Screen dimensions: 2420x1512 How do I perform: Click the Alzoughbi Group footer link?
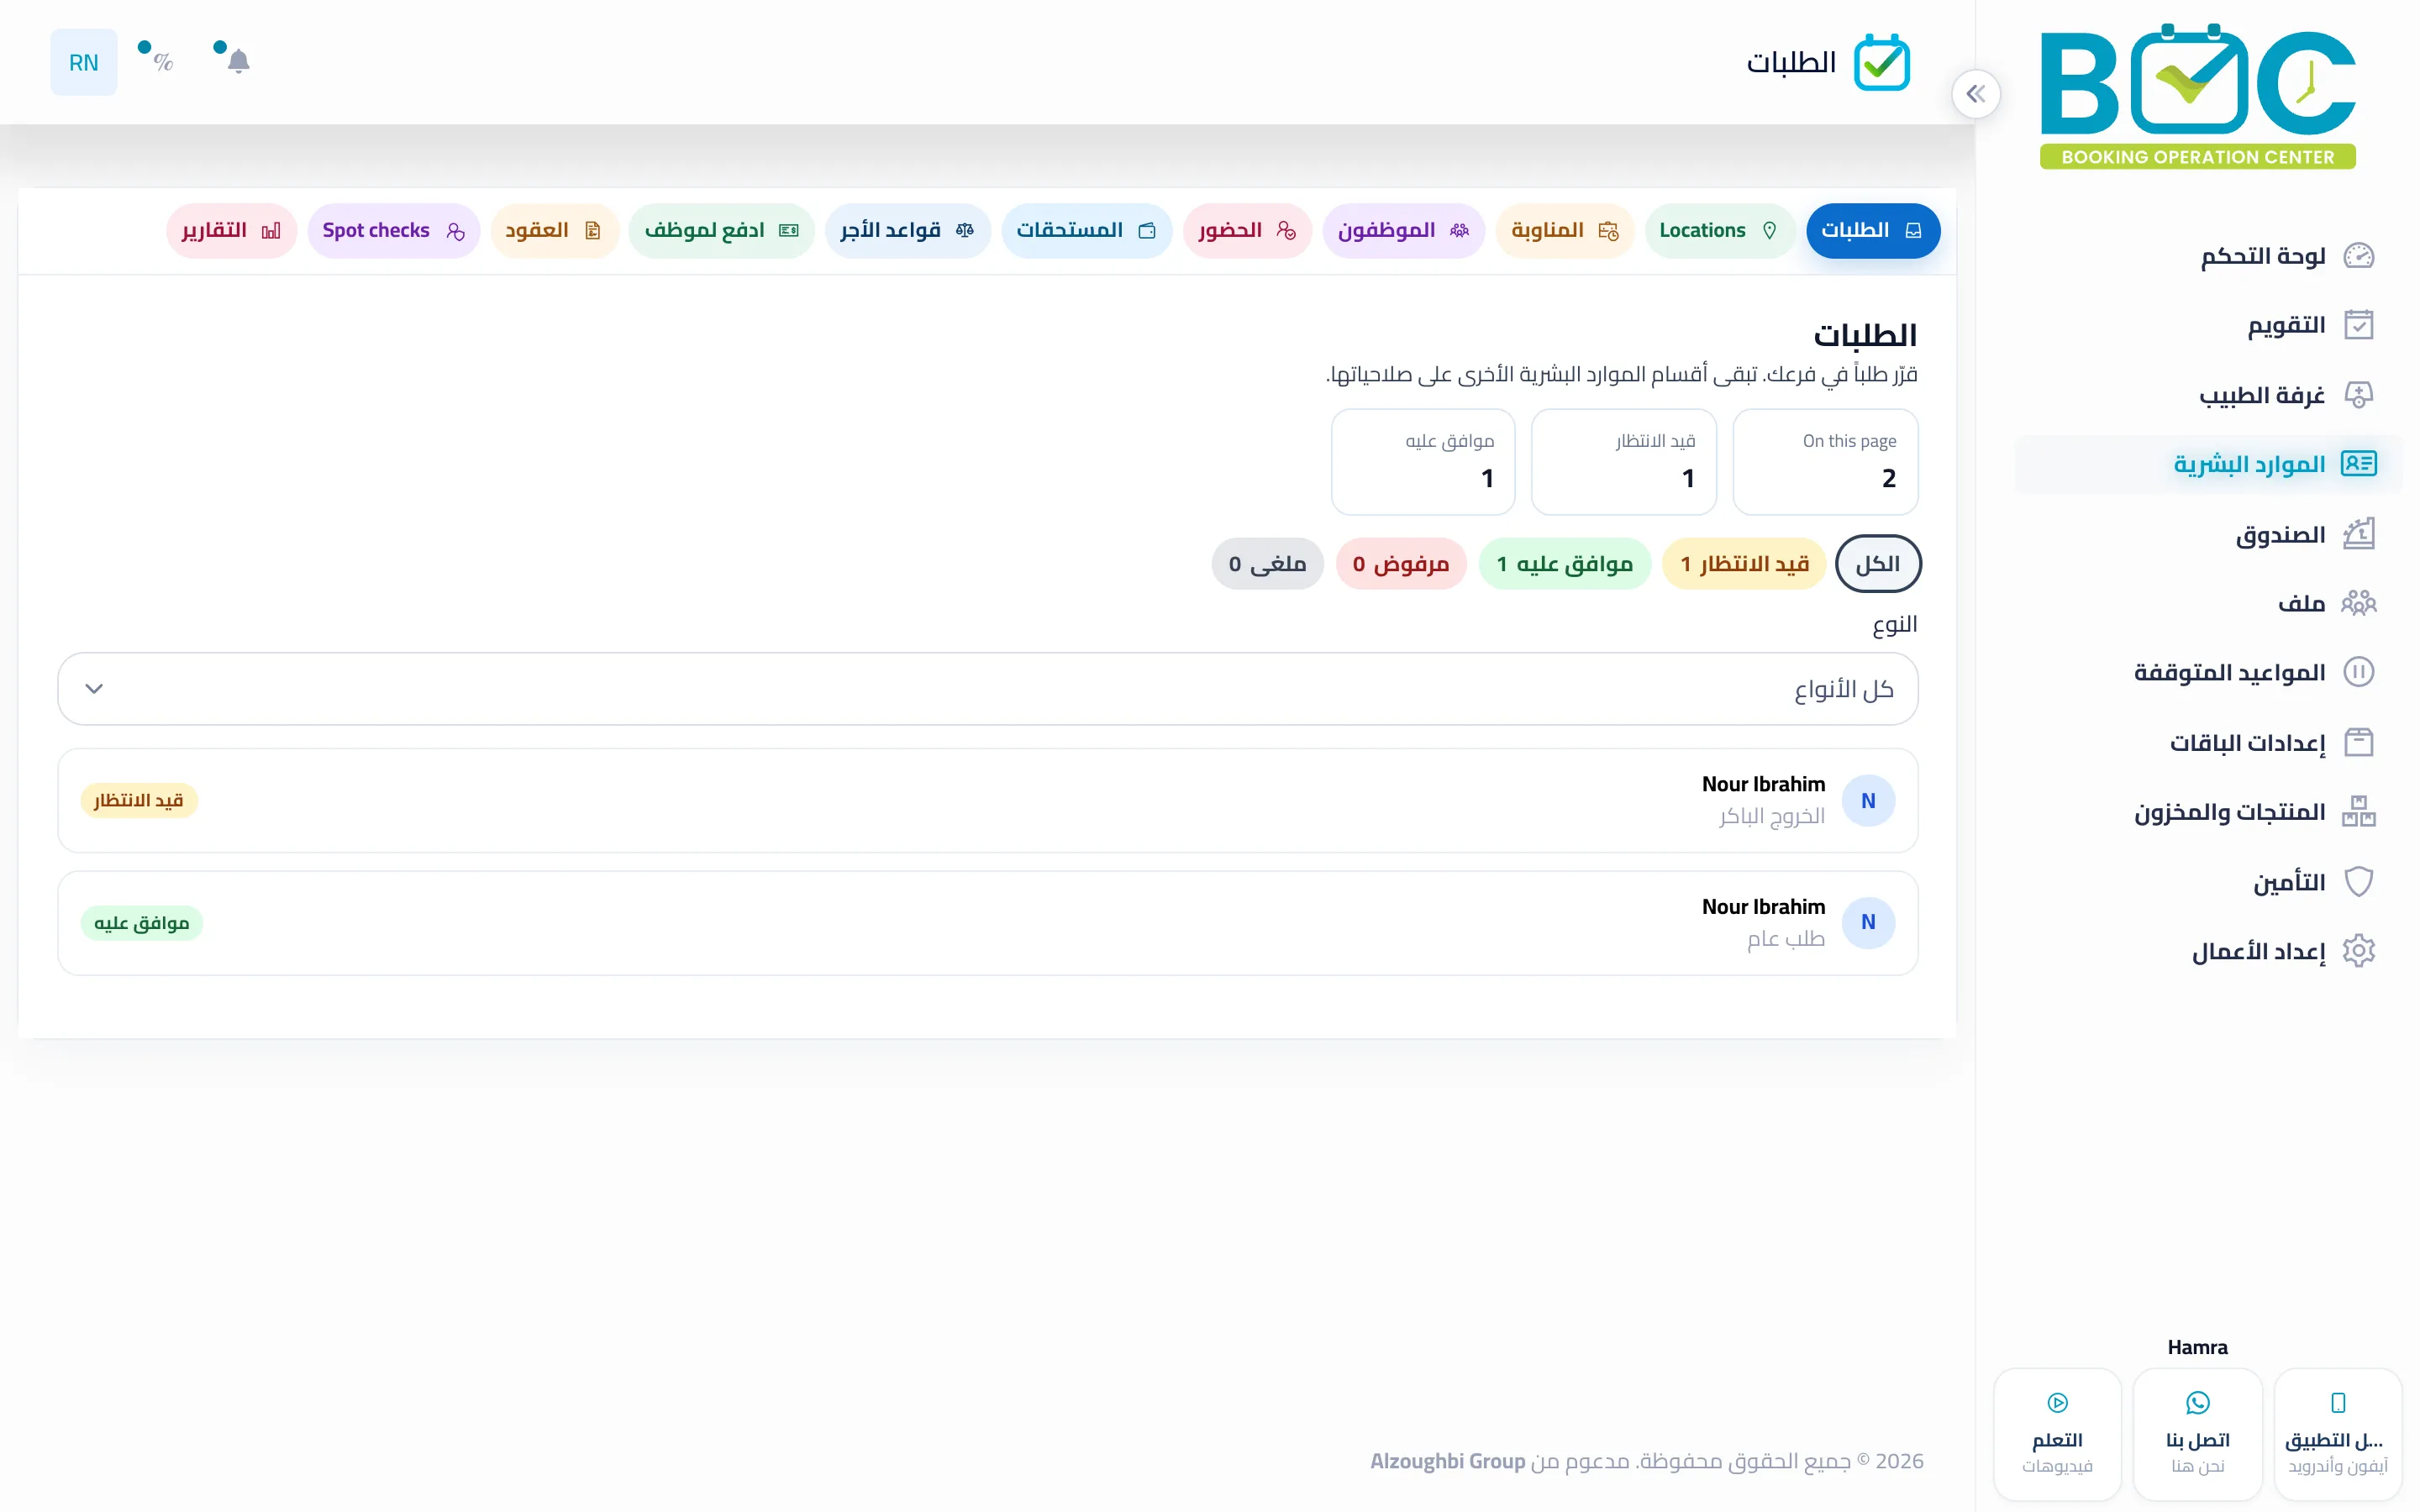pos(1447,1462)
